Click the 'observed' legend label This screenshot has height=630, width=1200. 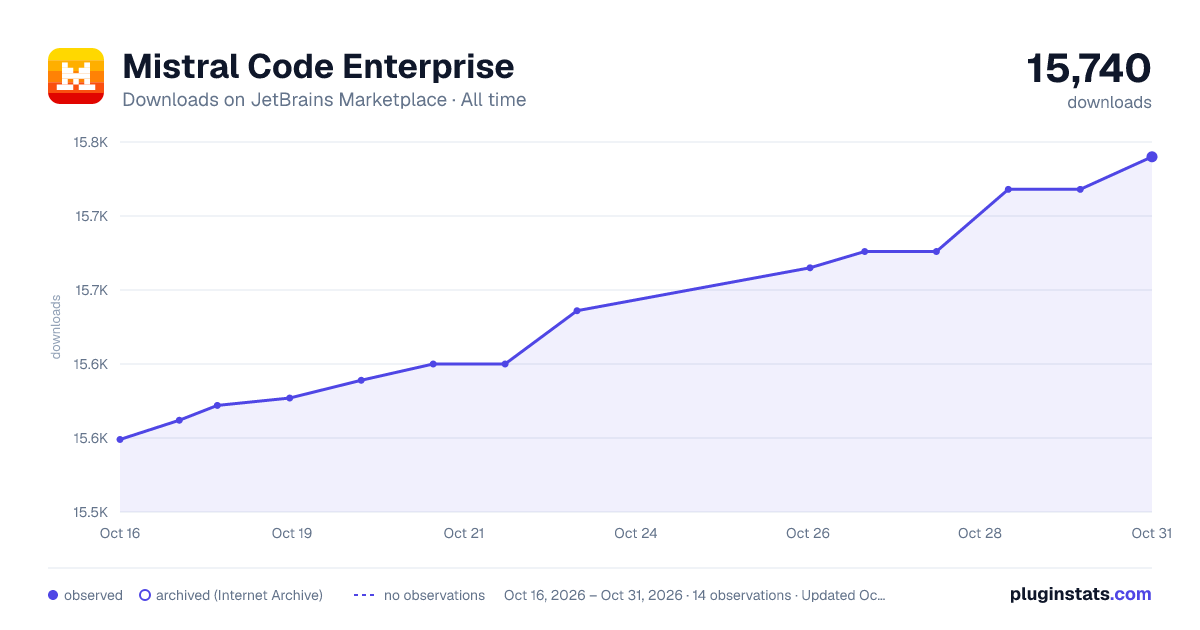point(93,595)
